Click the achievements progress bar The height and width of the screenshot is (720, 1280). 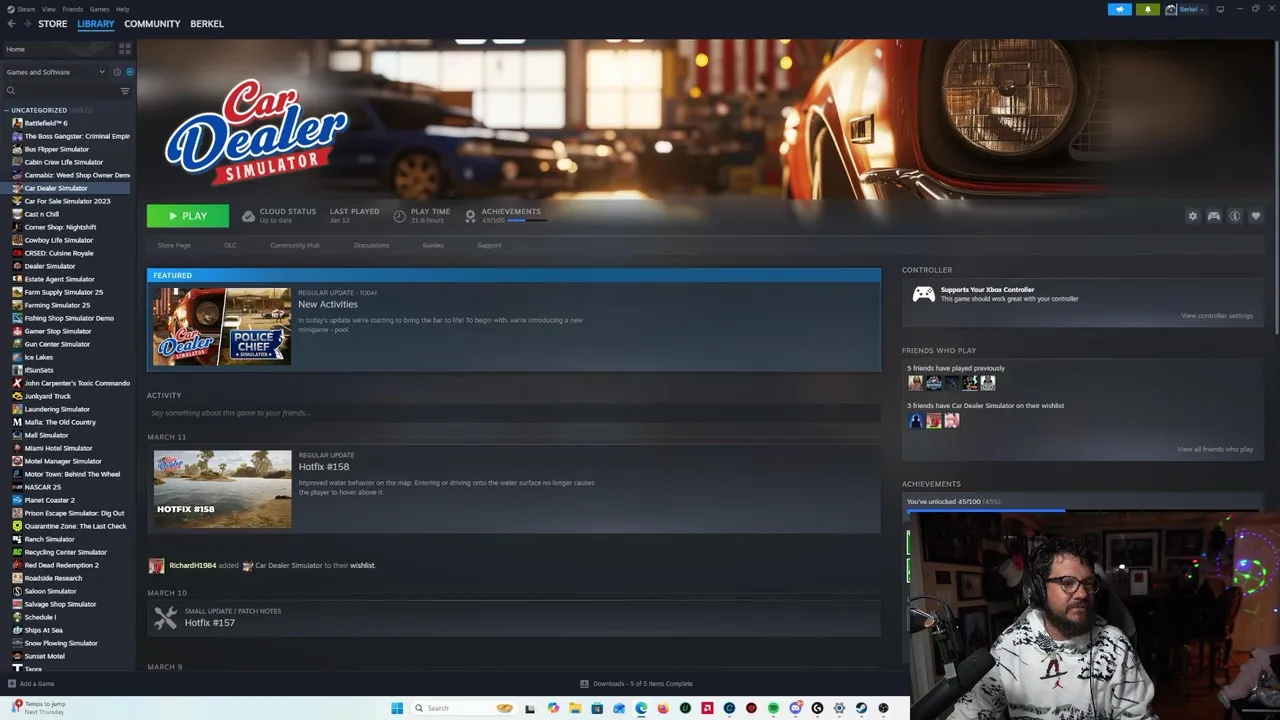point(1083,510)
